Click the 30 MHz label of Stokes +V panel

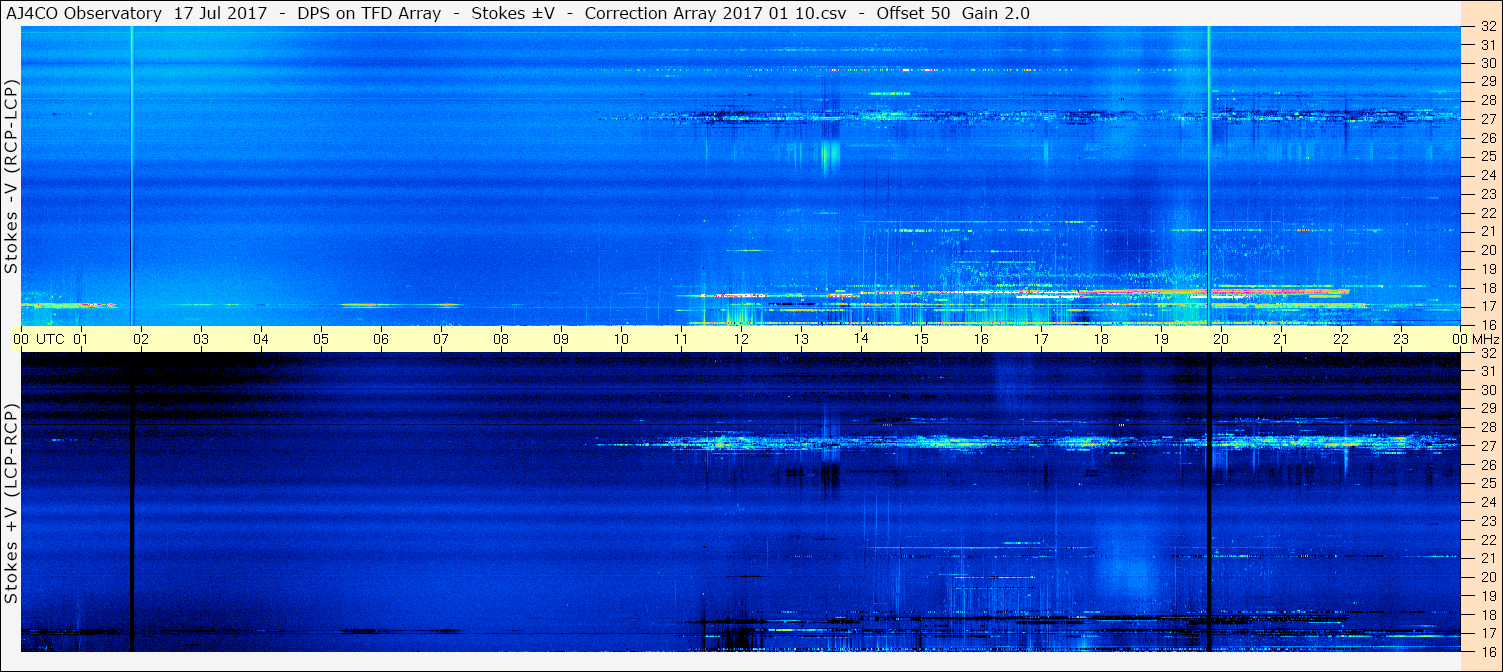(1488, 390)
